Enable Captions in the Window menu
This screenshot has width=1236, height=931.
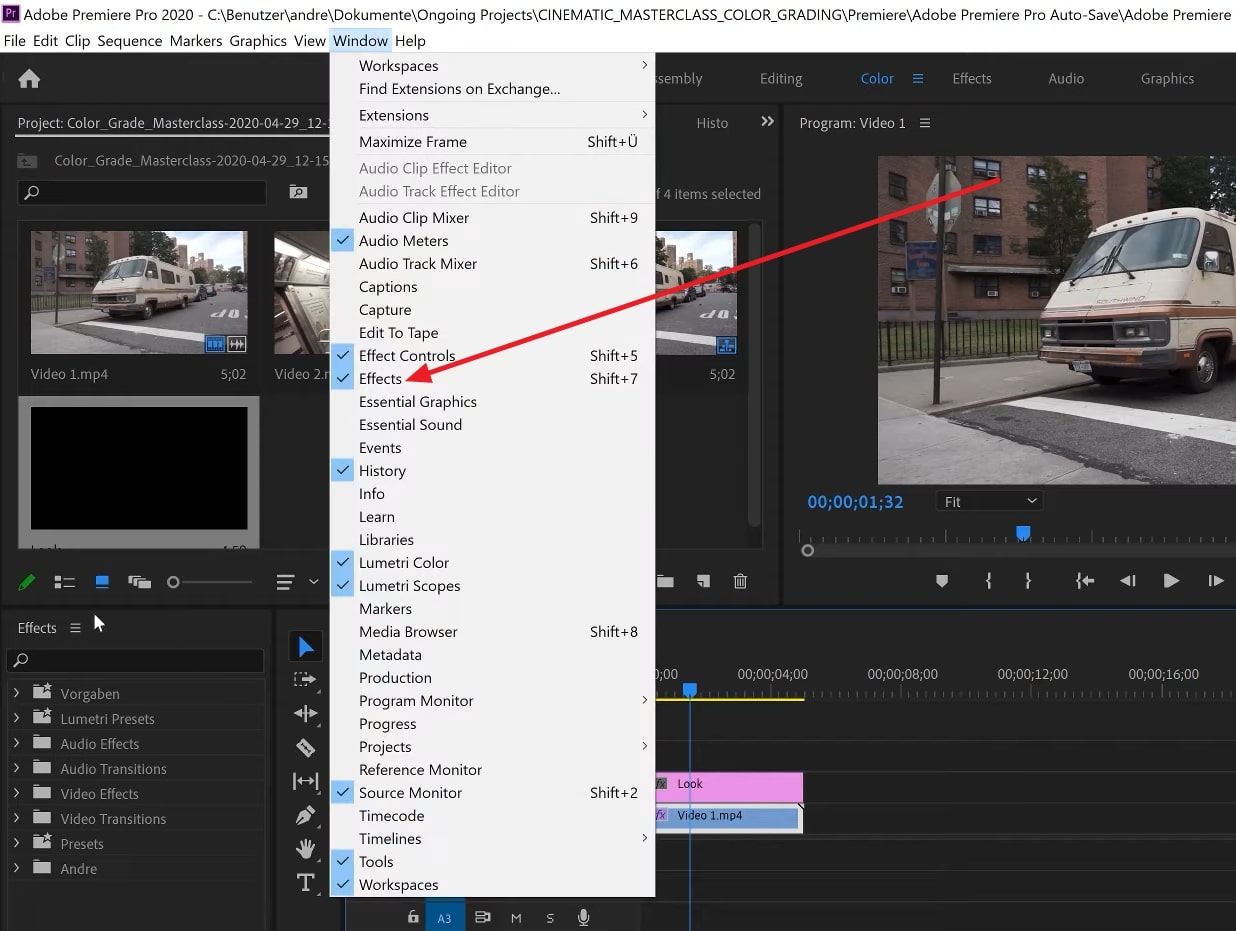tap(387, 286)
